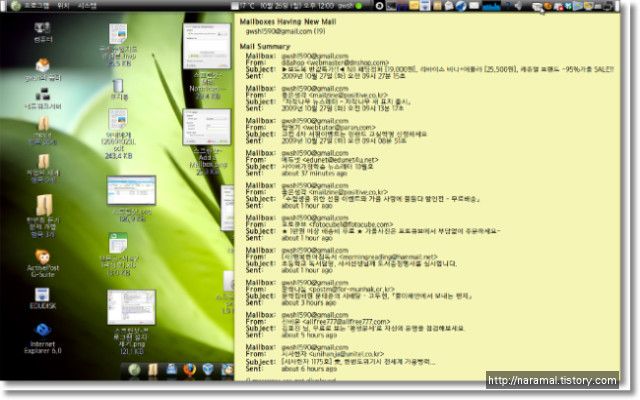Click the volume speaker icon in panel
Image resolution: width=640 pixels, height=400 pixels.
(518, 6)
